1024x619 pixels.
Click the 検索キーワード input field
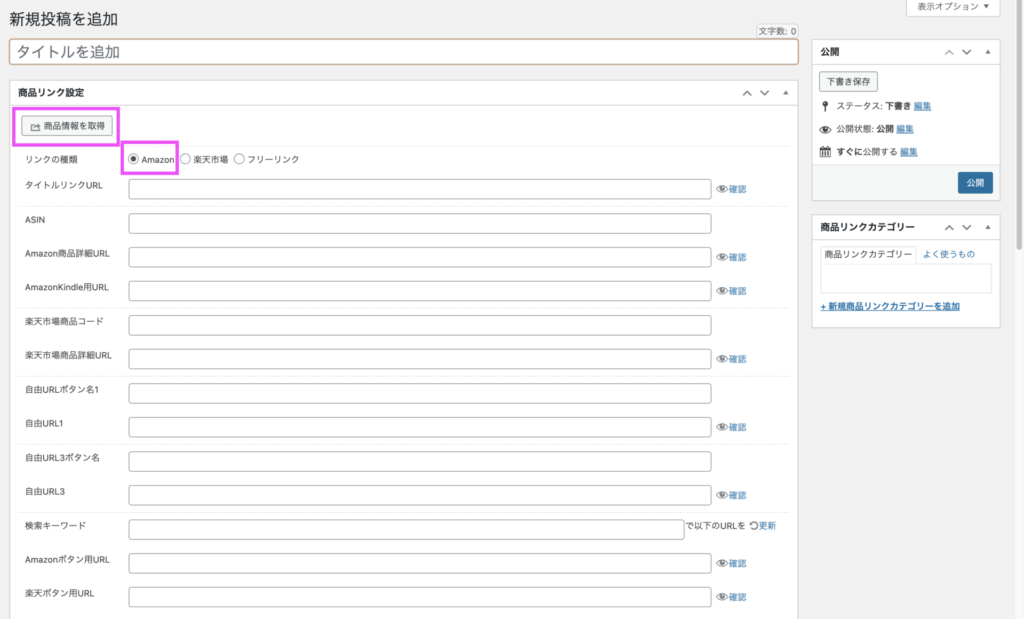[406, 530]
